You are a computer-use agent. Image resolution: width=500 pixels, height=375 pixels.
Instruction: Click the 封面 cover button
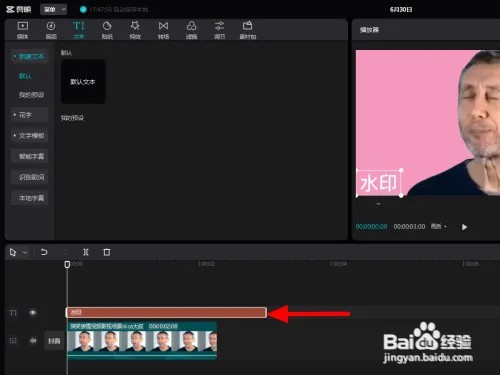coord(54,341)
